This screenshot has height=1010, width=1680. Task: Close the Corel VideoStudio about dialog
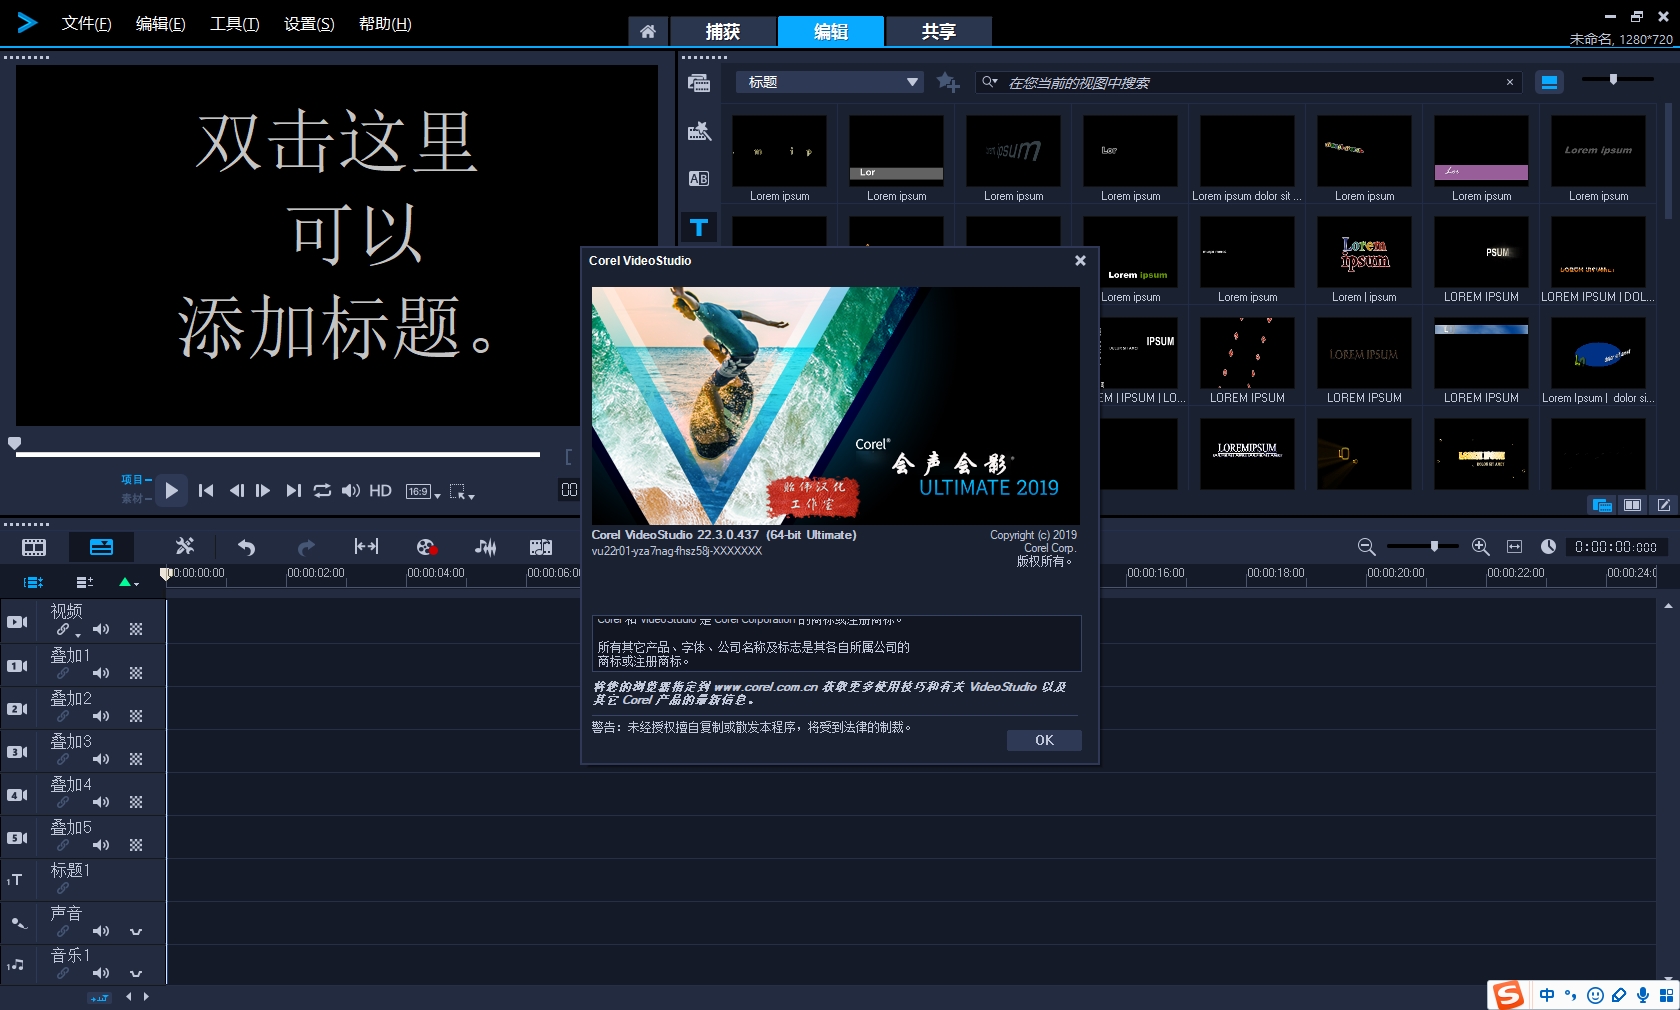click(x=1080, y=260)
